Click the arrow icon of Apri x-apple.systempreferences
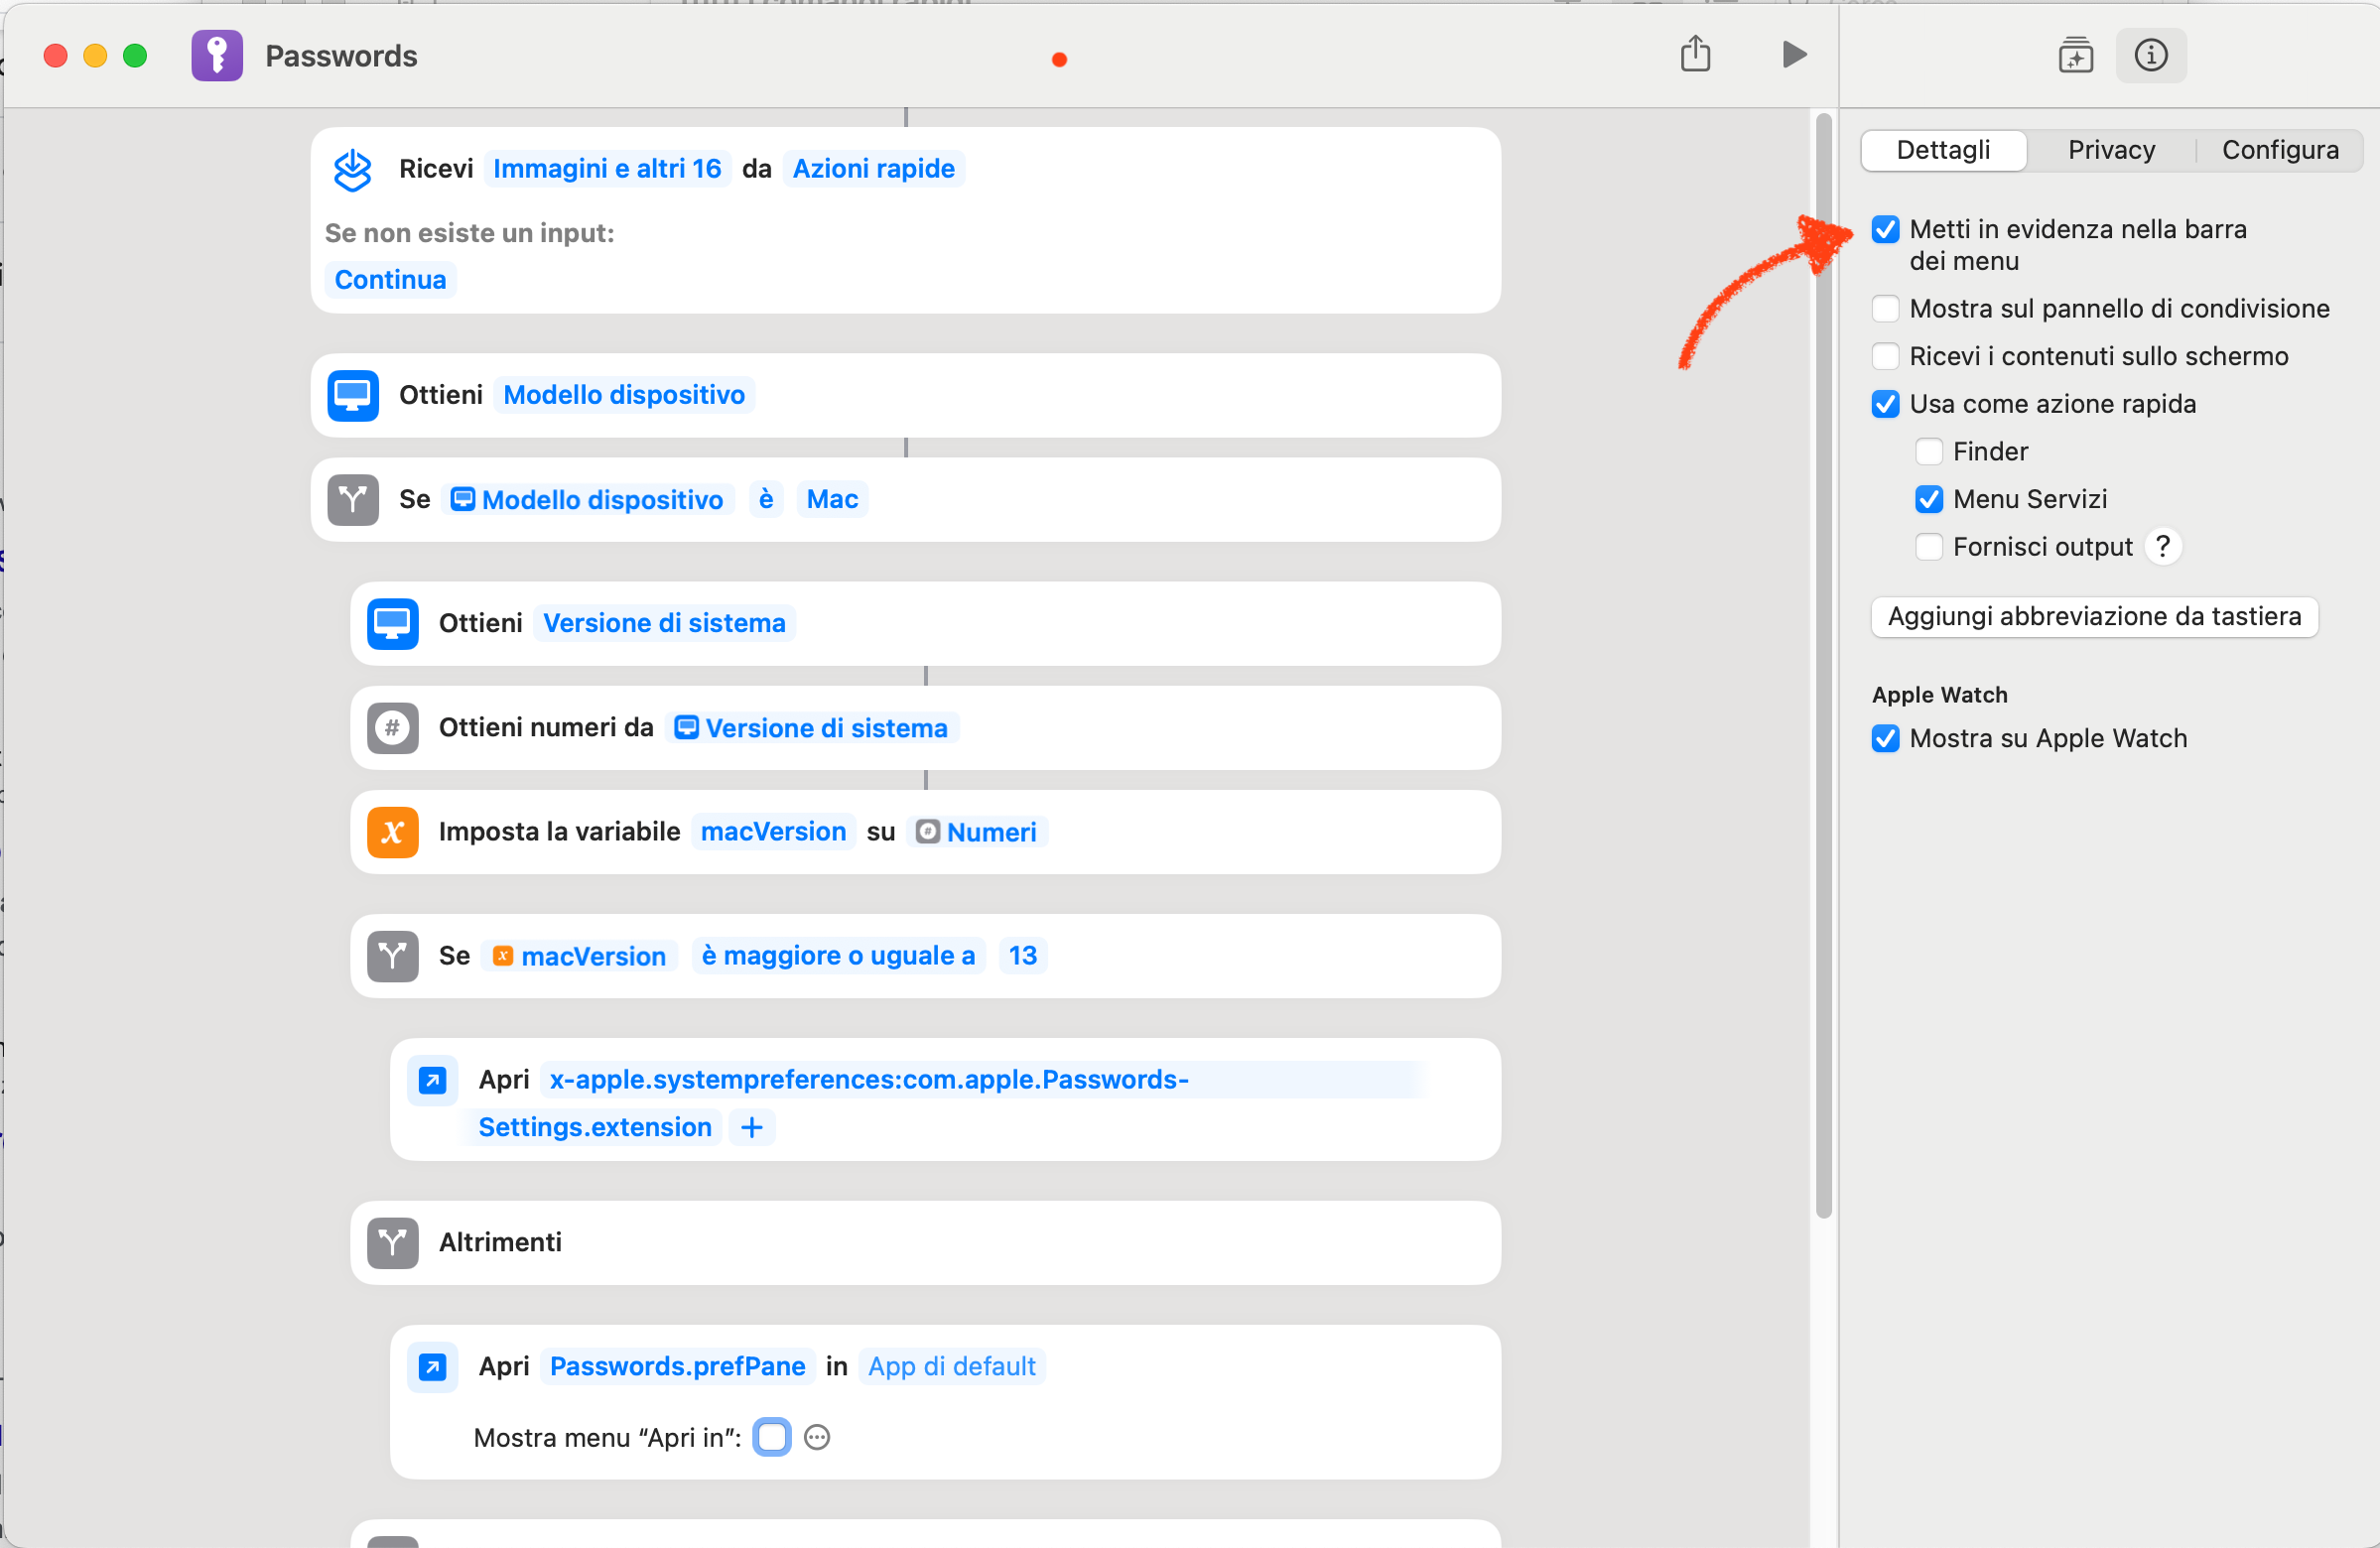This screenshot has width=2380, height=1548. pos(433,1080)
